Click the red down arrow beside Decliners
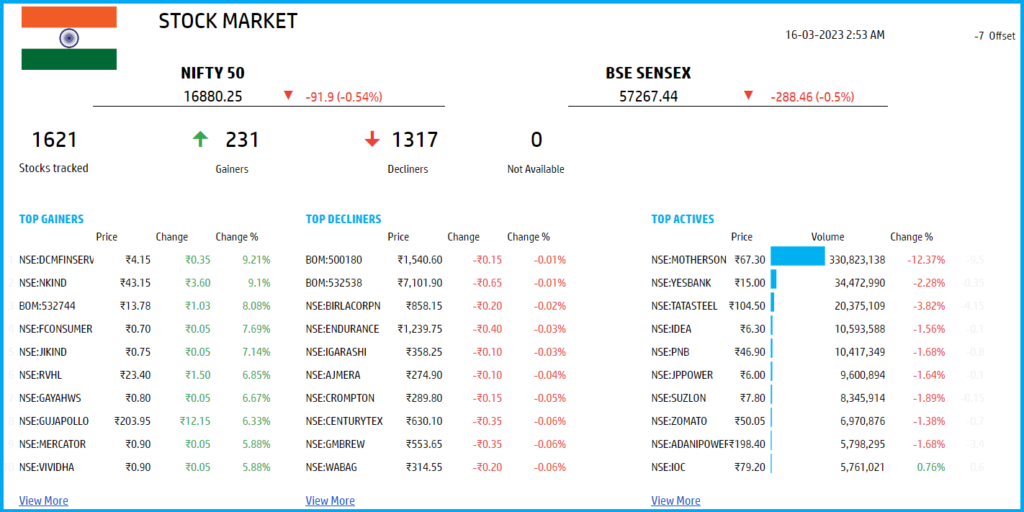 pos(372,139)
